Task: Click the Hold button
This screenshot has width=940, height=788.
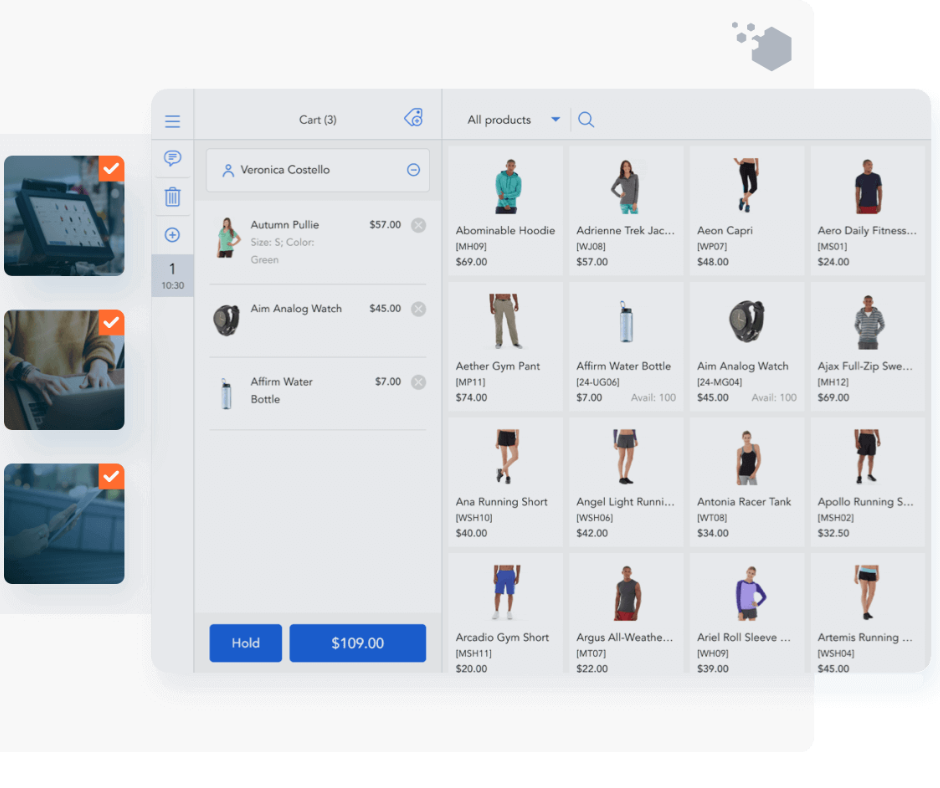Action: pyautogui.click(x=245, y=643)
